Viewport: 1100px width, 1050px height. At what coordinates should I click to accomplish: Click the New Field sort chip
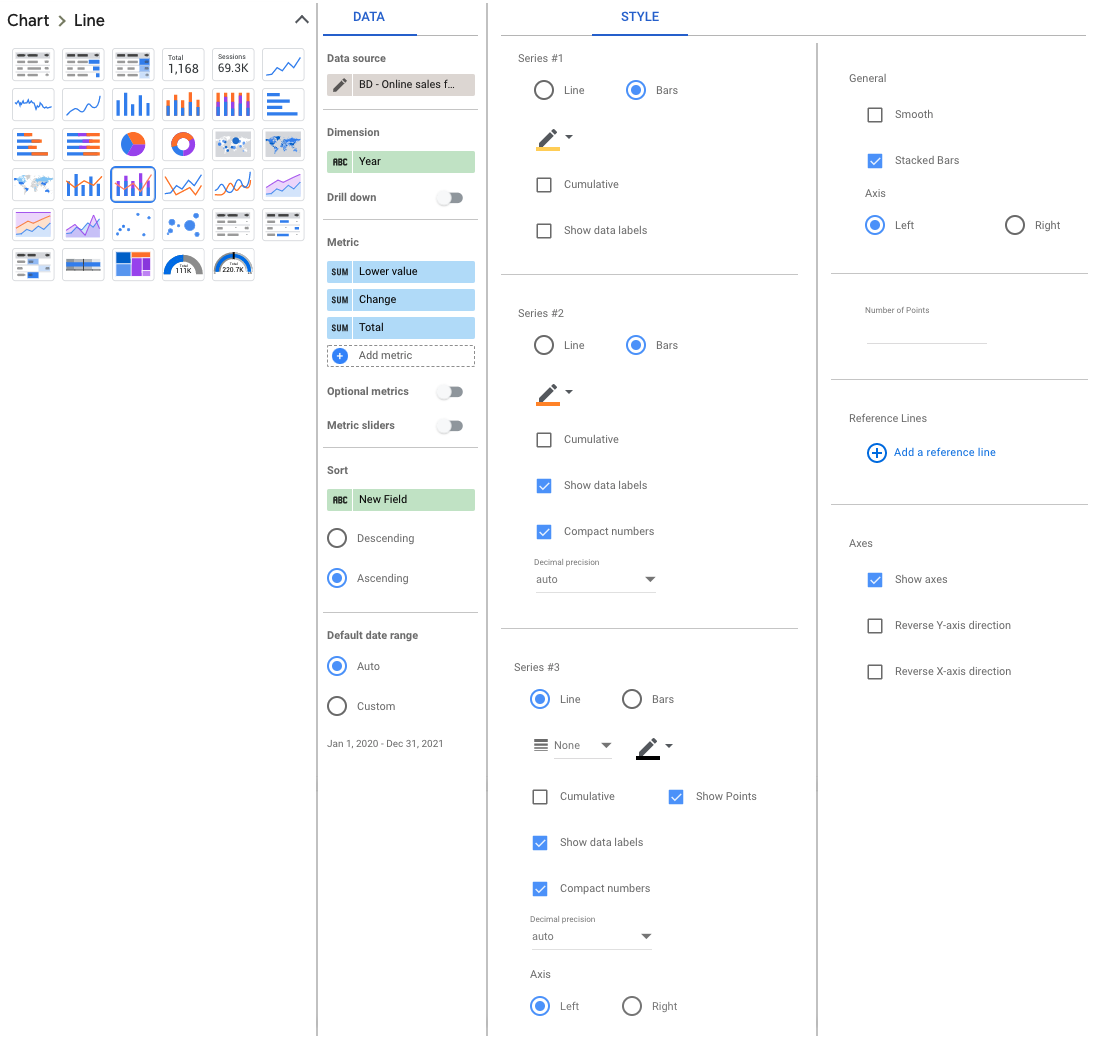401,499
